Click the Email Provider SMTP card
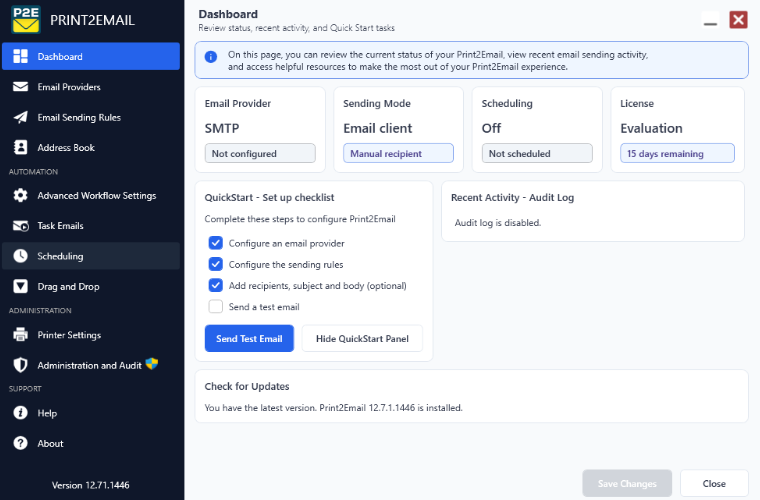The image size is (760, 500). pos(260,129)
